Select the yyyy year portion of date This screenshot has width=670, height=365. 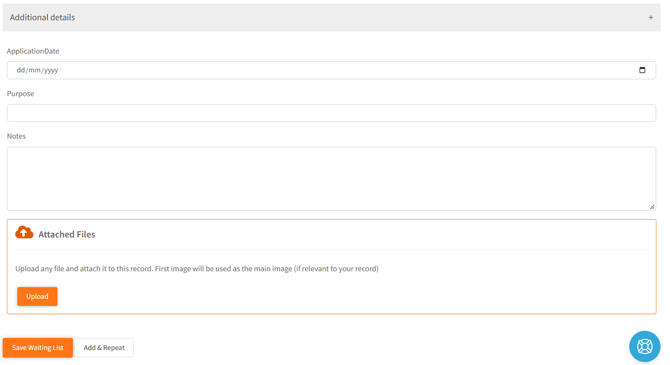coord(51,70)
